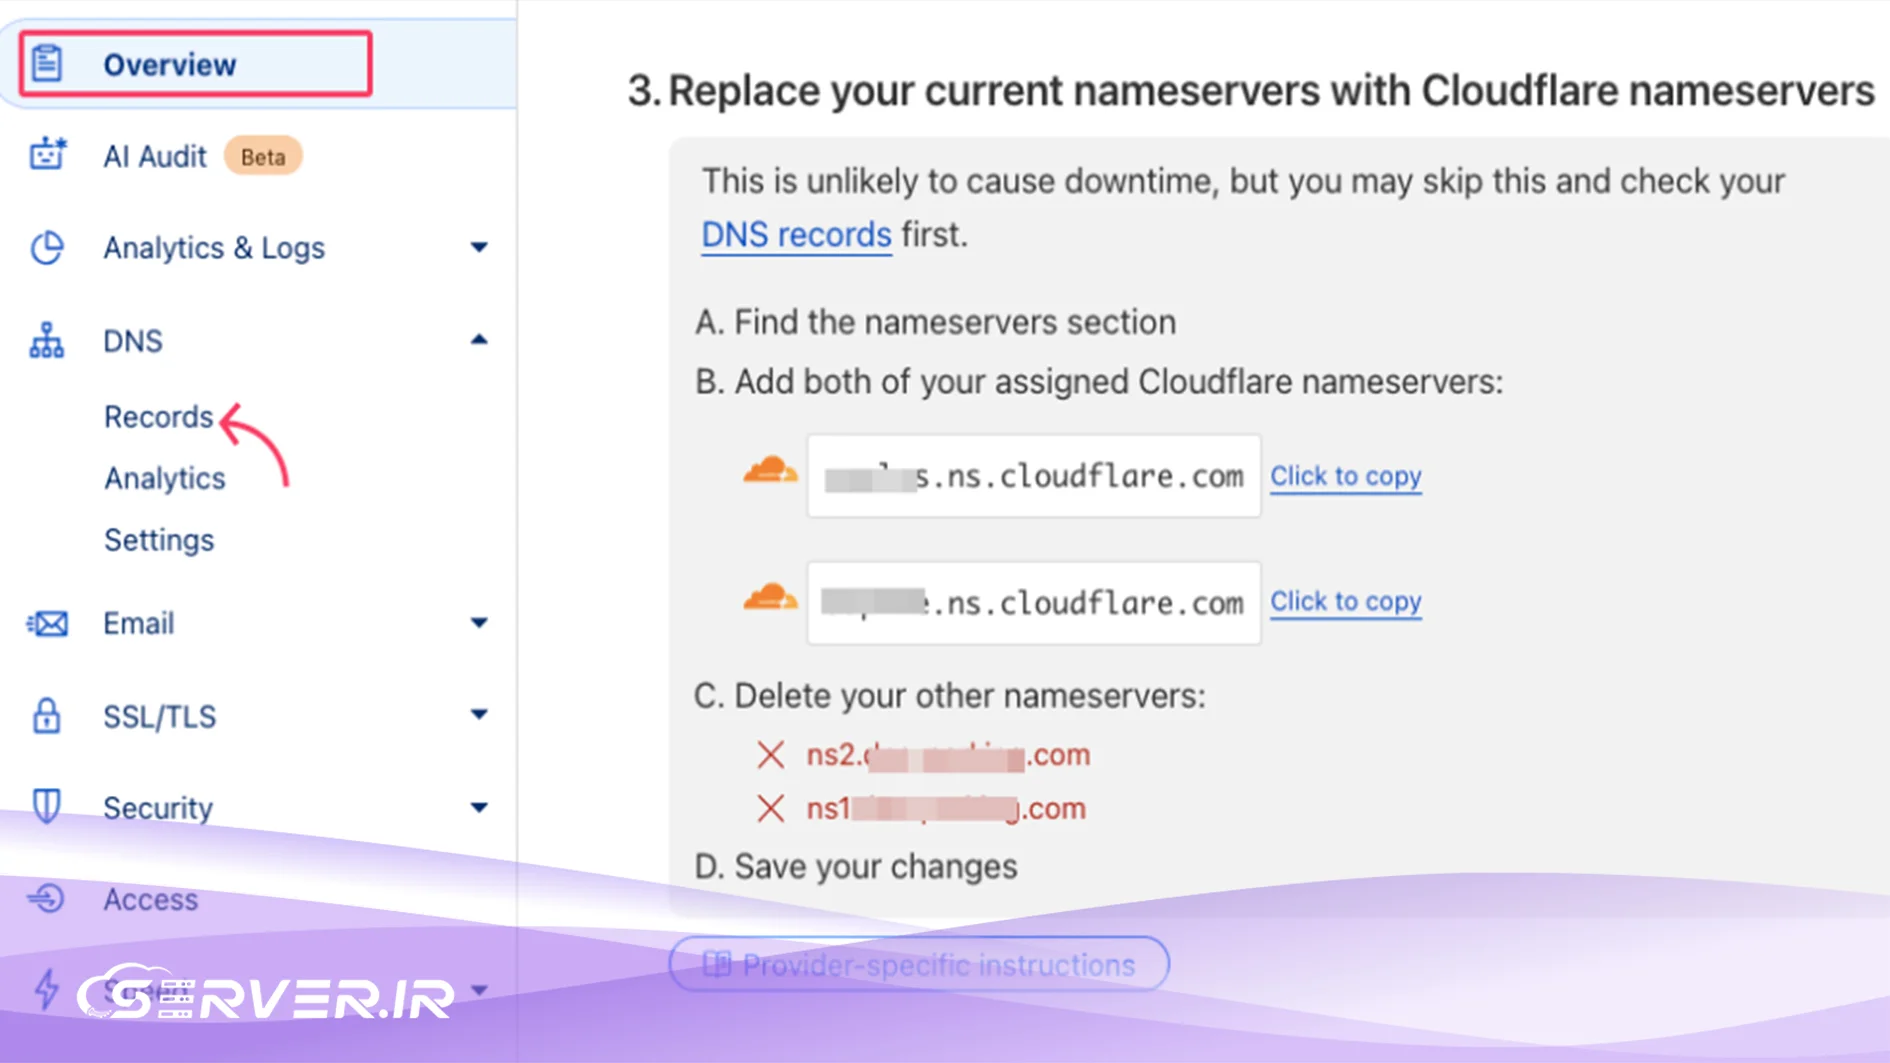Expand the Security dropdown arrow
The width and height of the screenshot is (1890, 1063).
479,807
